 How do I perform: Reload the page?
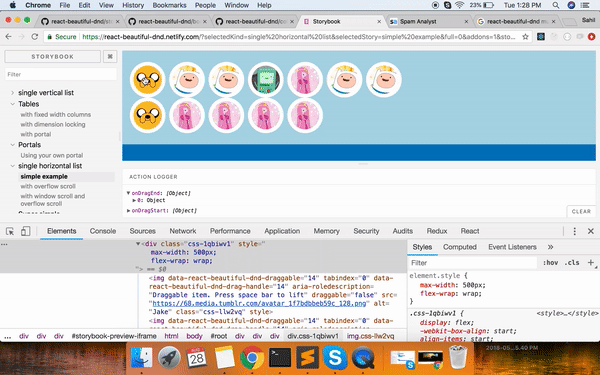pyautogui.click(x=34, y=37)
